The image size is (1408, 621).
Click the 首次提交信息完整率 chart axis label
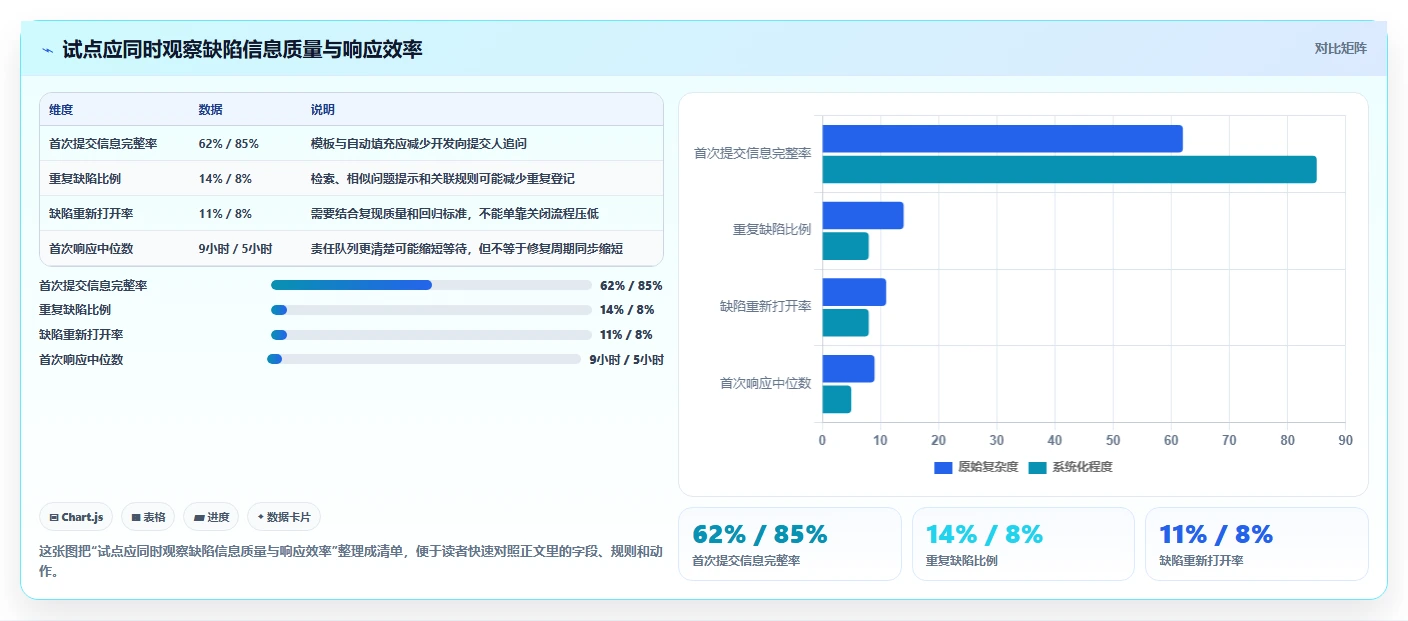[752, 153]
